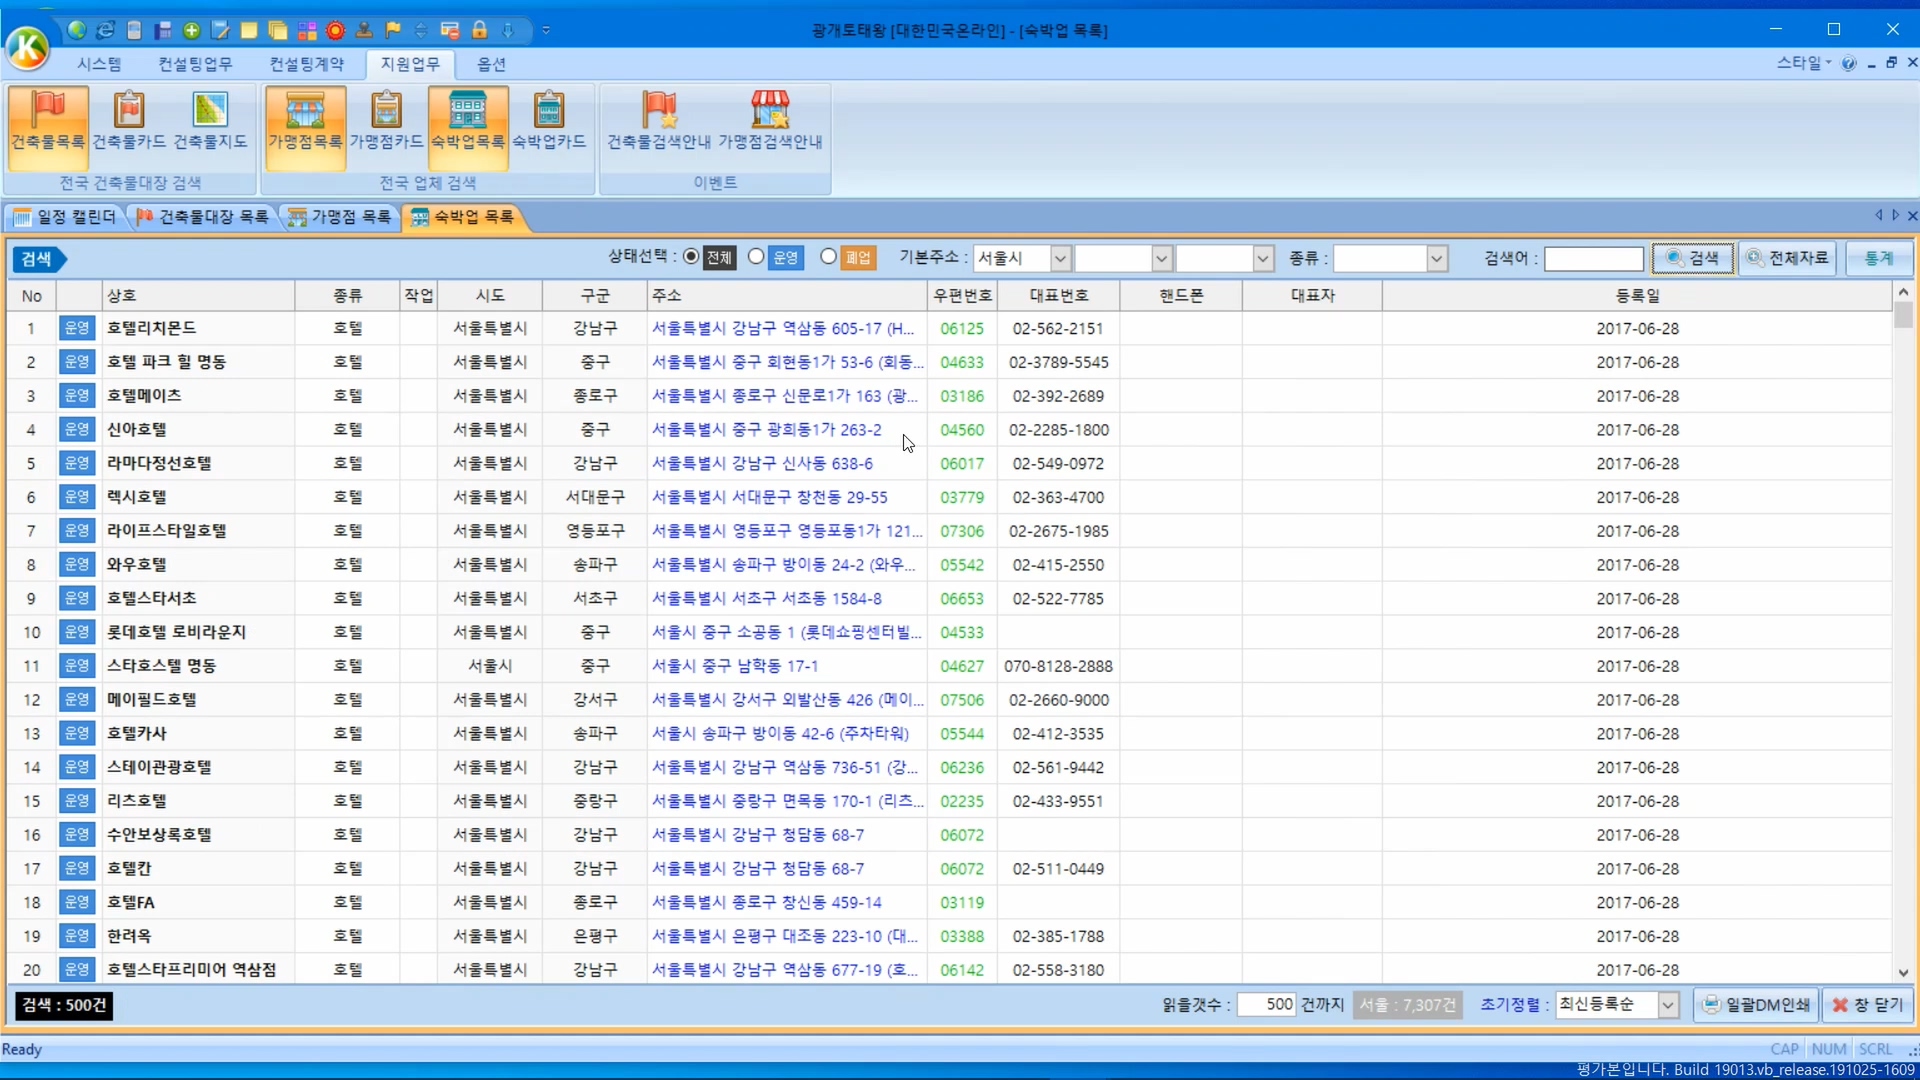Click the 전체자료 button
Image resolution: width=1920 pixels, height=1080 pixels.
(x=1788, y=259)
